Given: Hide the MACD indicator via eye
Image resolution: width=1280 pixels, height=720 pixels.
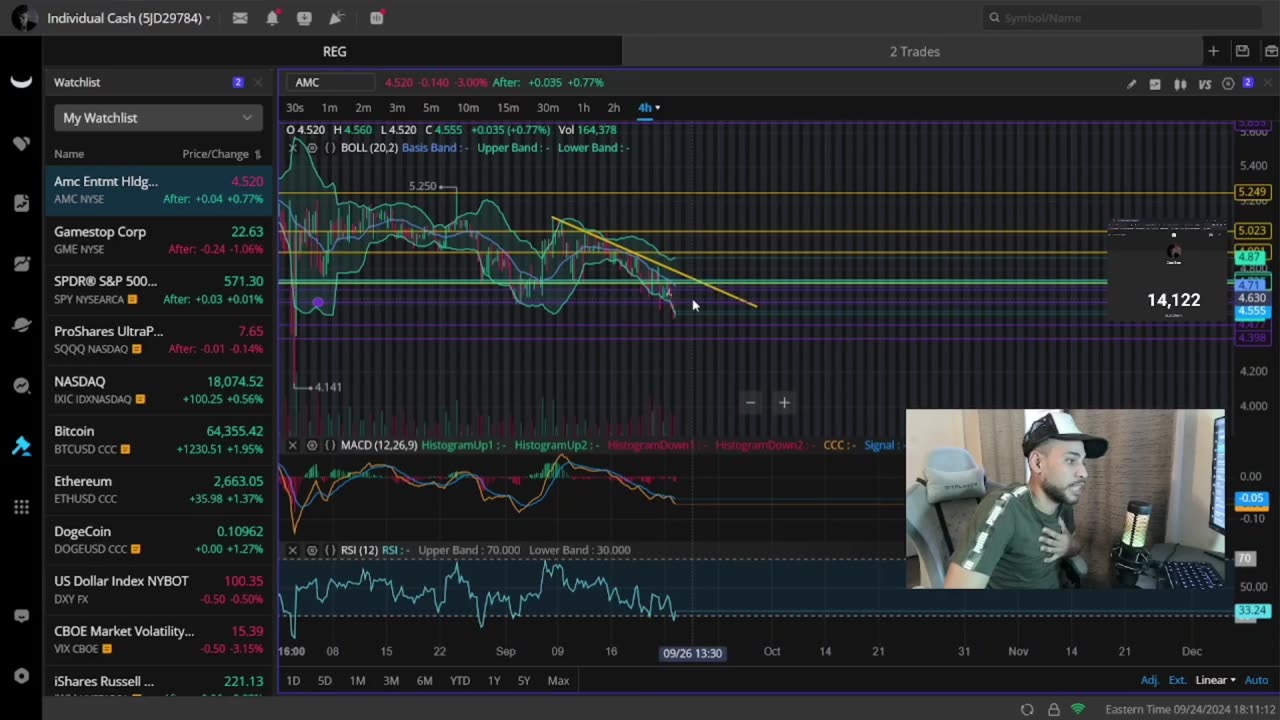Looking at the screenshot, I should [312, 445].
